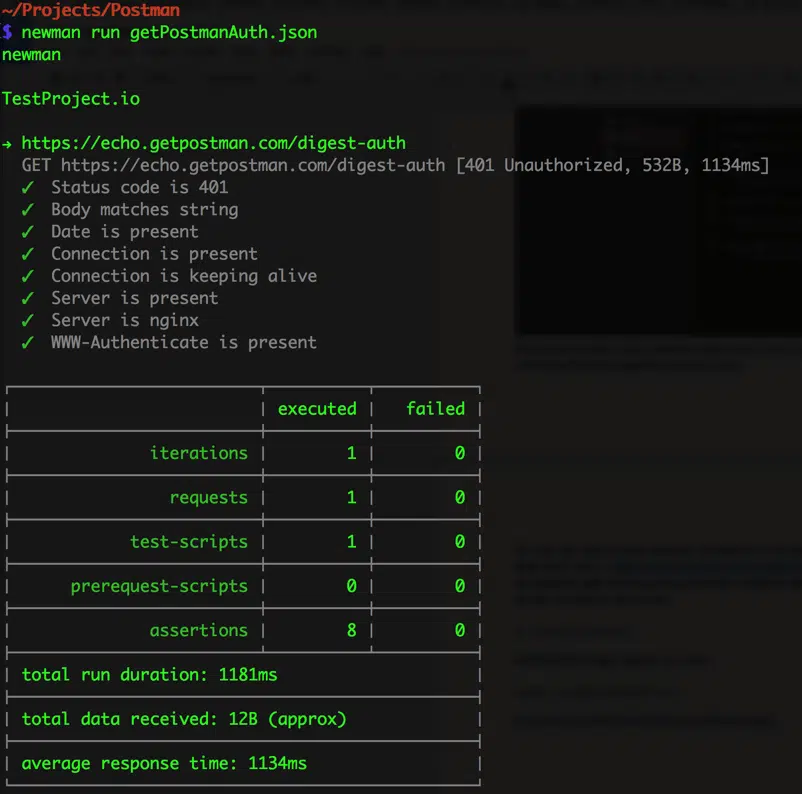Screen dimensions: 802x794
Task: Click the arrow before the digest-auth URL
Action: pos(8,143)
